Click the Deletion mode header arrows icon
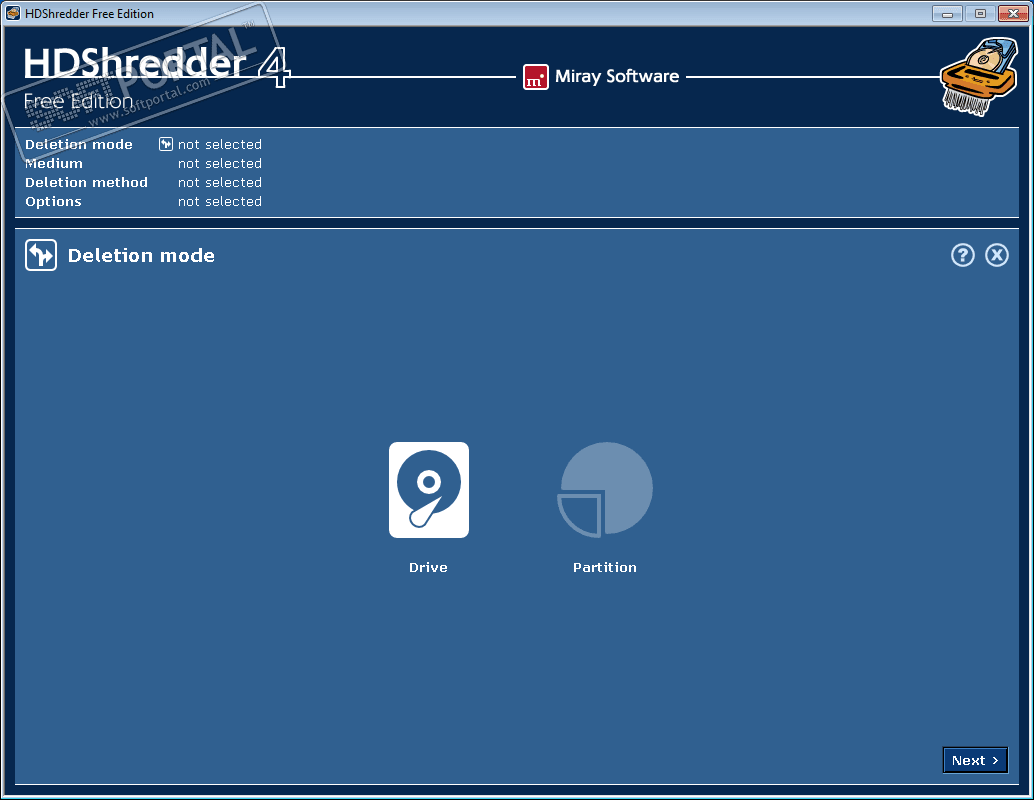This screenshot has width=1034, height=800. coord(41,255)
